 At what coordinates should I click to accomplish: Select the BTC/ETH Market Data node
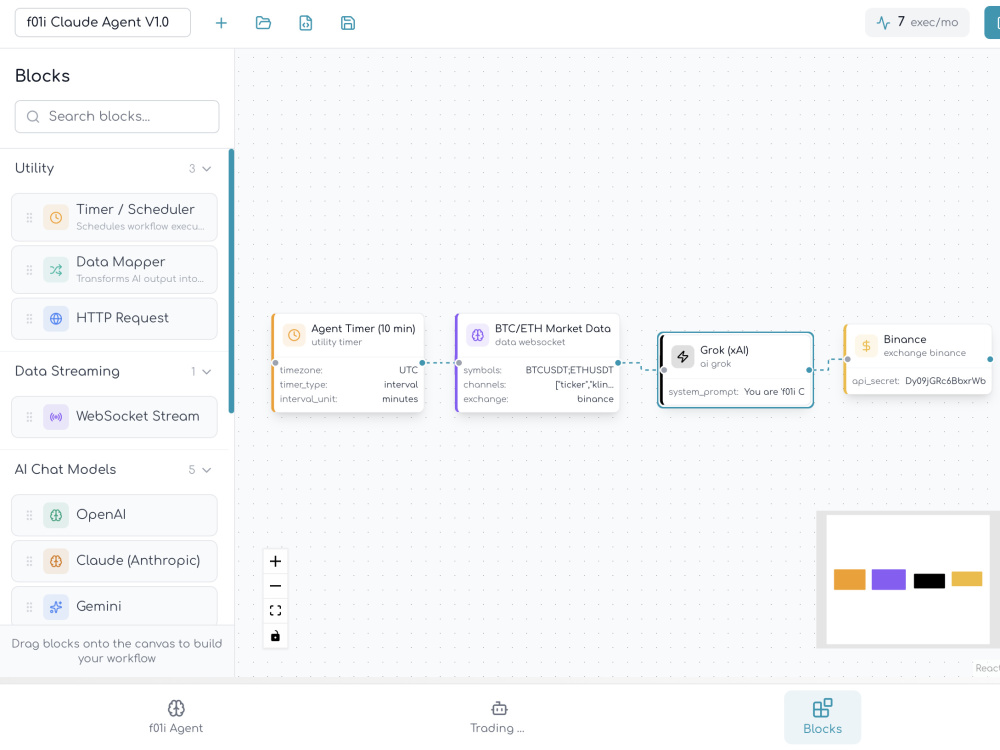(x=537, y=363)
